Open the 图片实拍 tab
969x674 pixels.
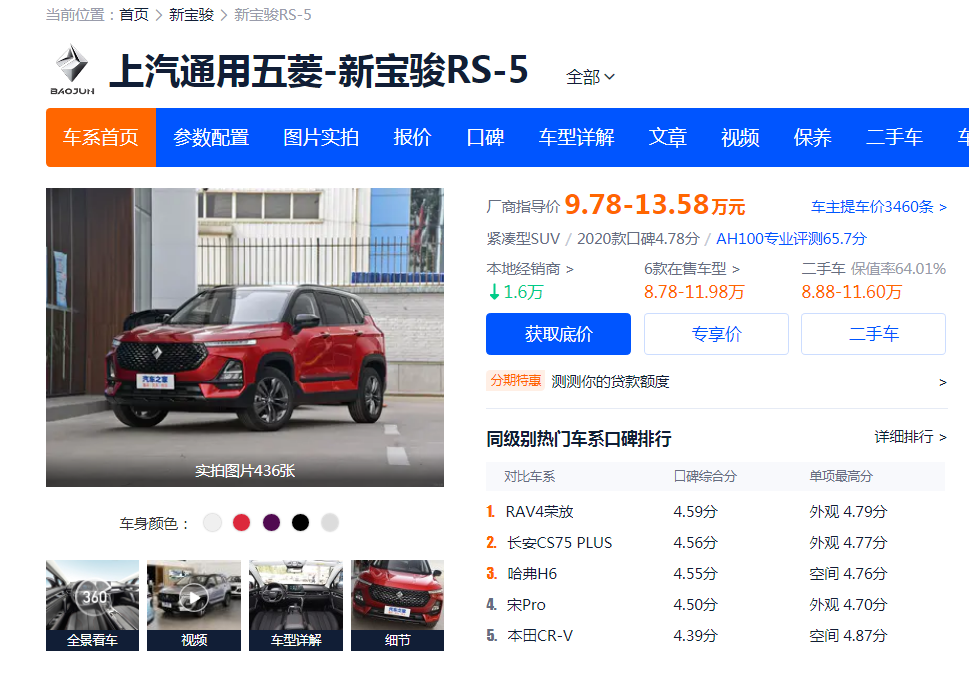(x=321, y=137)
